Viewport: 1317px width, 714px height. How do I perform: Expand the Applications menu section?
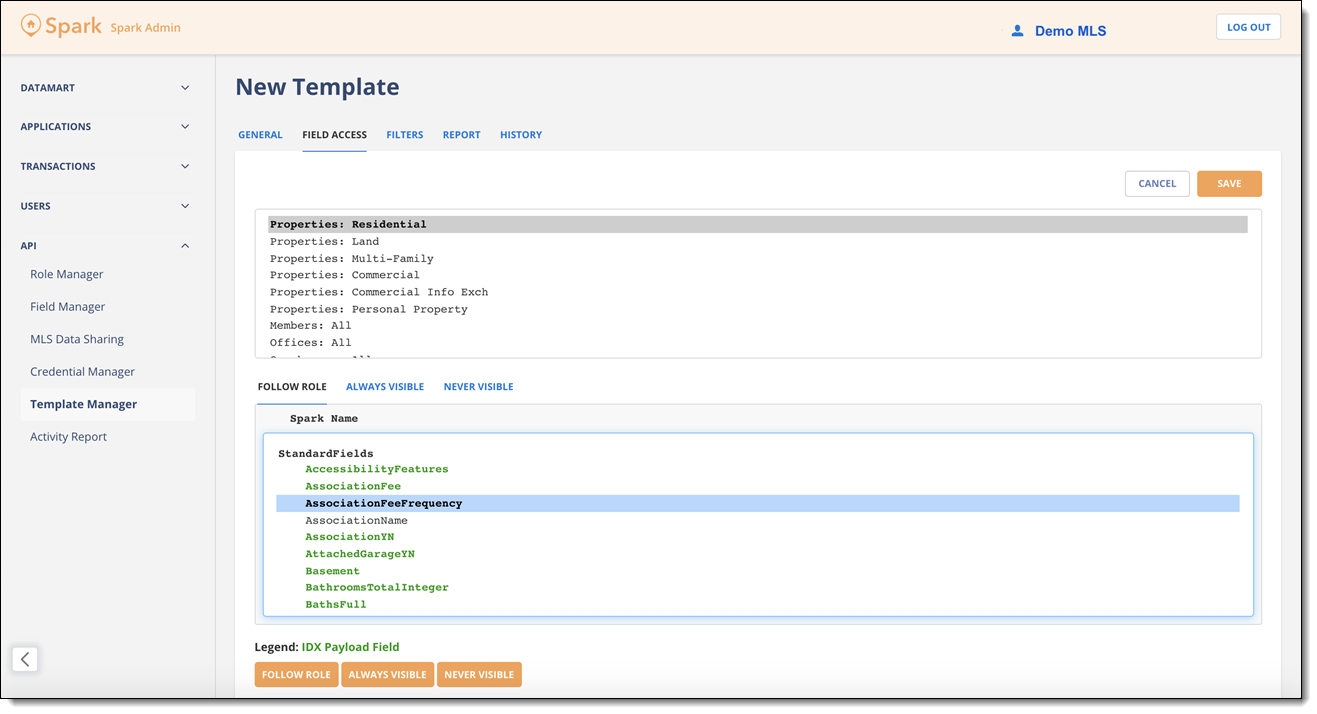pyautogui.click(x=105, y=127)
